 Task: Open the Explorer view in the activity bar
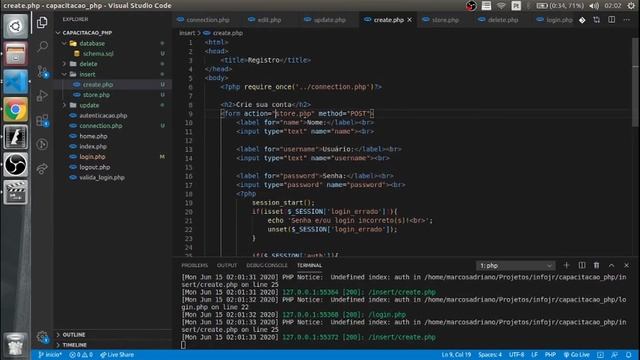click(x=42, y=22)
